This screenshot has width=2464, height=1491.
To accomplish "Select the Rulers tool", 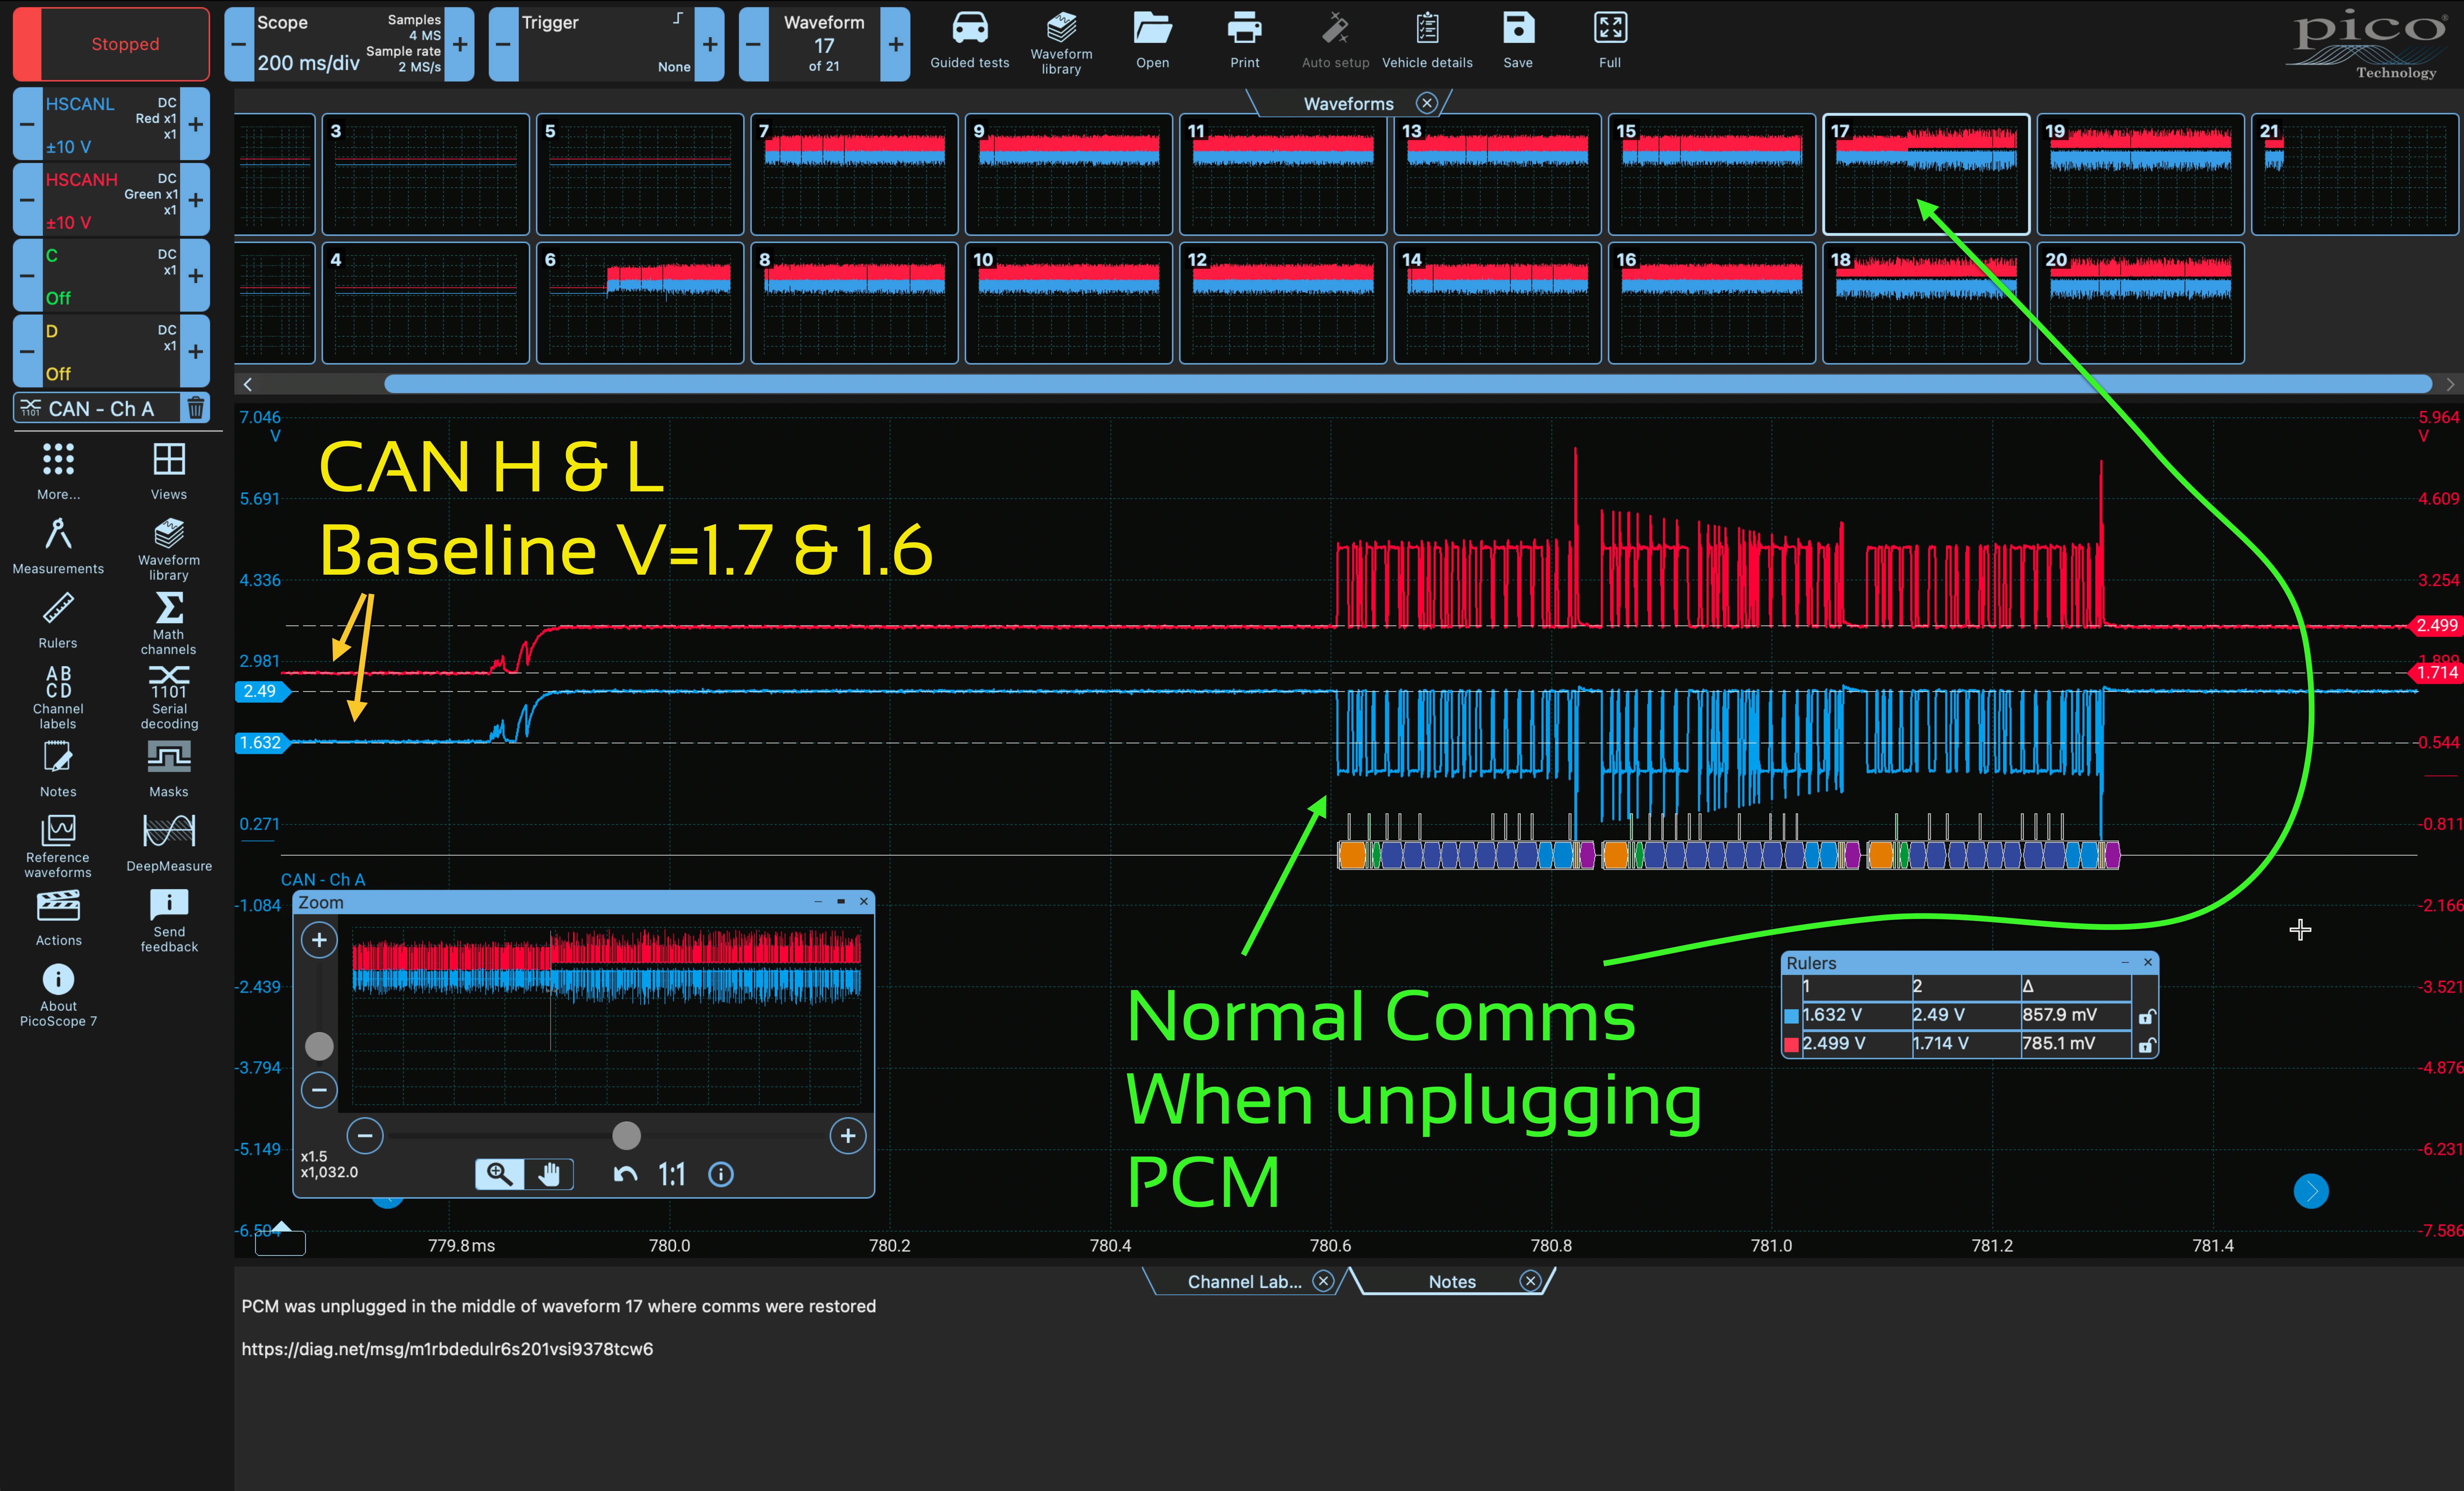I will coord(58,620).
